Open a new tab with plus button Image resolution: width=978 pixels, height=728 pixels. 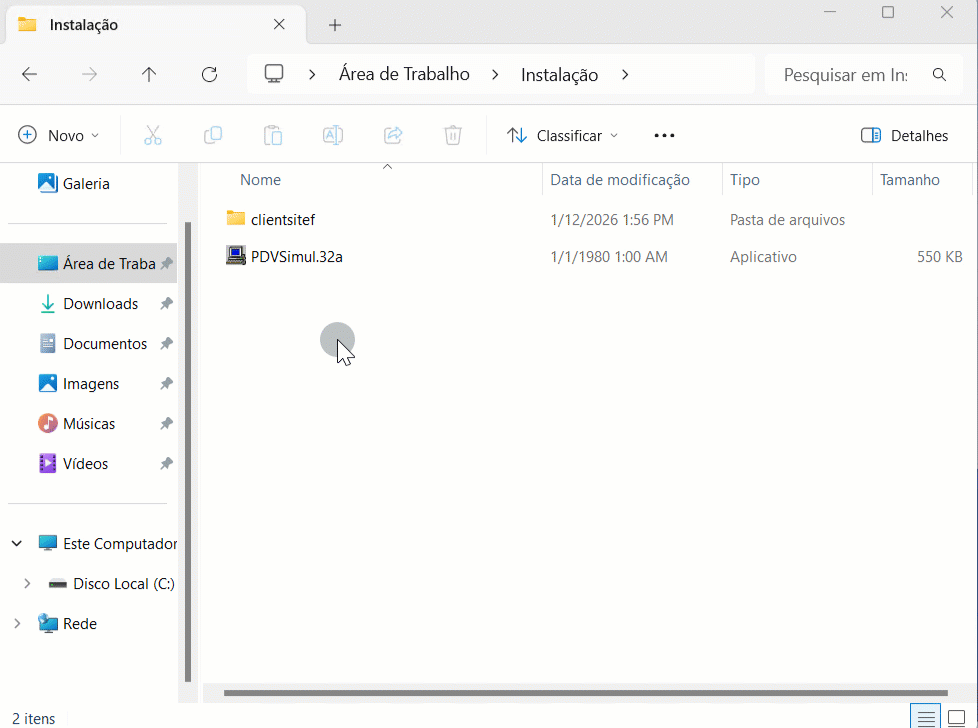coord(335,25)
